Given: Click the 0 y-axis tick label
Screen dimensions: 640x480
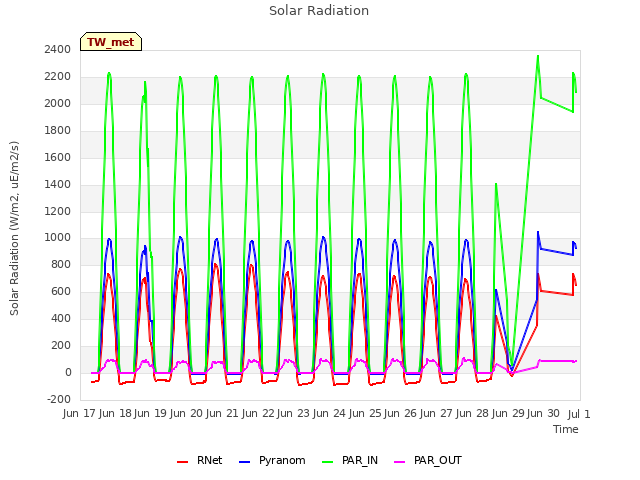Looking at the screenshot, I should 68,372.
